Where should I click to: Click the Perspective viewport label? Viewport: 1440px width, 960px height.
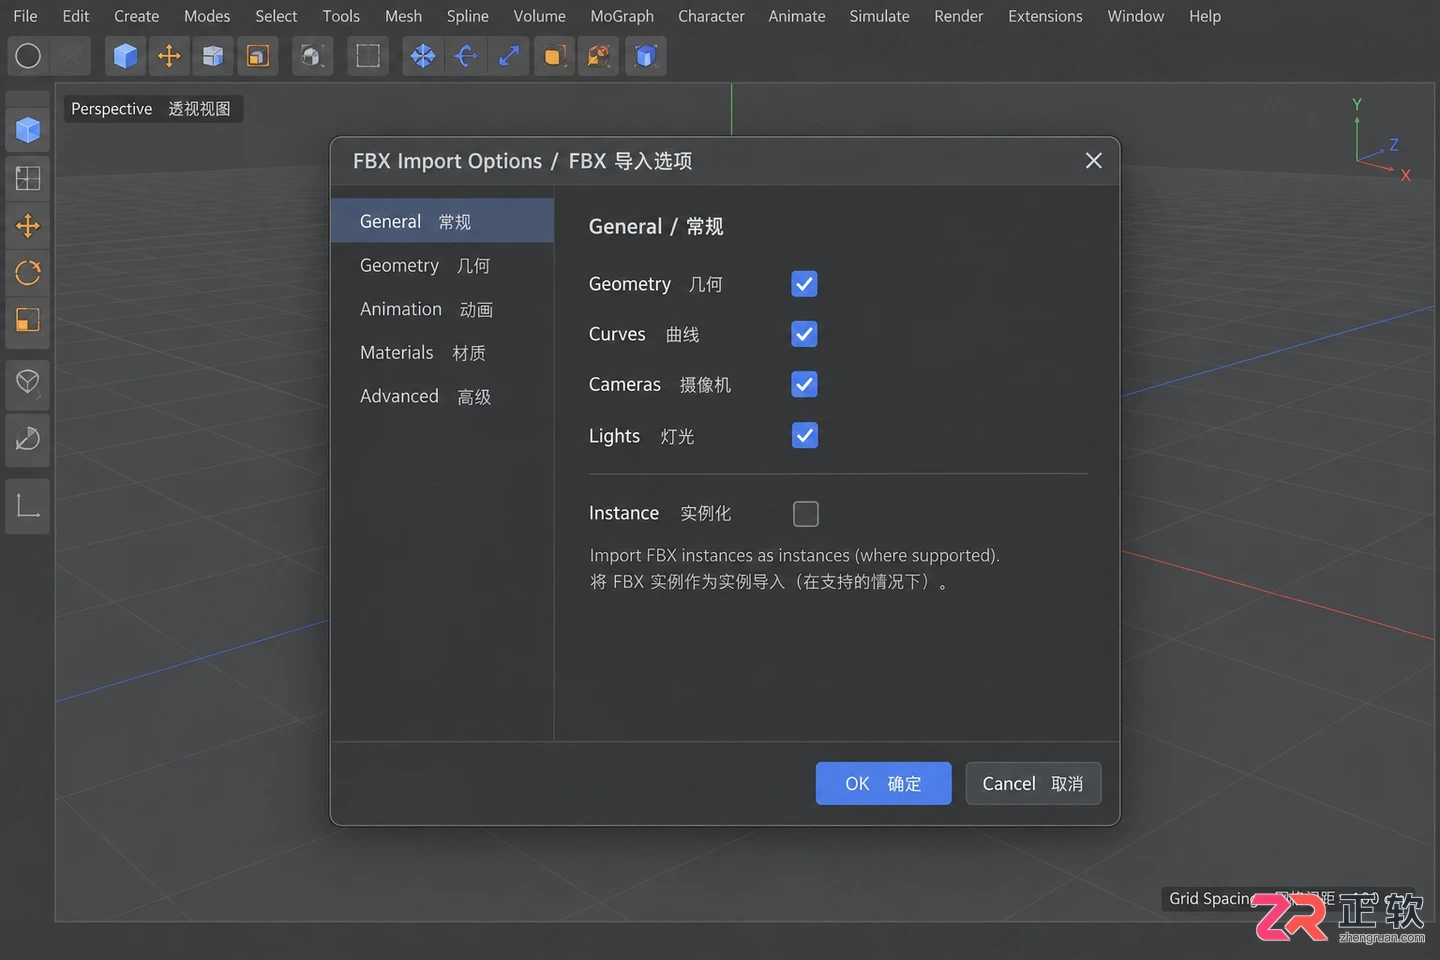pyautogui.click(x=151, y=108)
